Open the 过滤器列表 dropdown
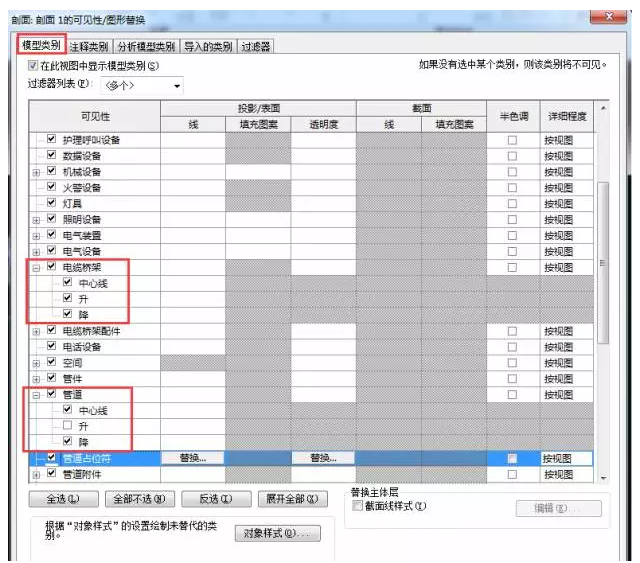Viewport: 640px width, 563px height. pyautogui.click(x=142, y=86)
